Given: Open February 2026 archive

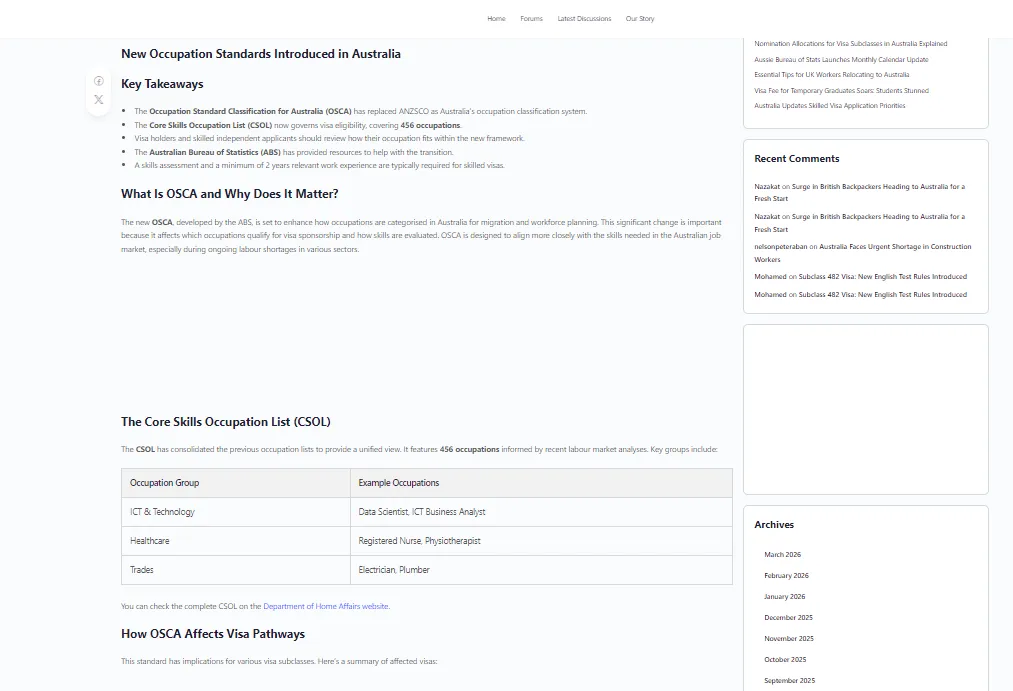Looking at the screenshot, I should pyautogui.click(x=786, y=575).
